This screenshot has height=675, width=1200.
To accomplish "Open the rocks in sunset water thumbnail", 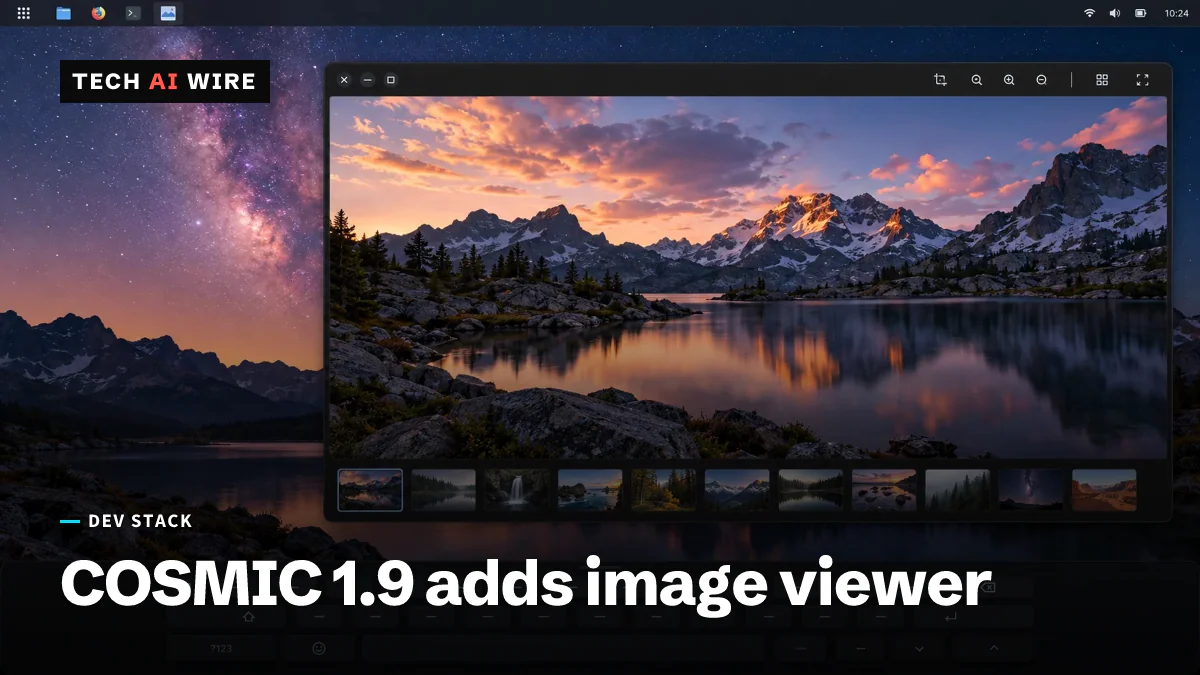I will [x=884, y=490].
